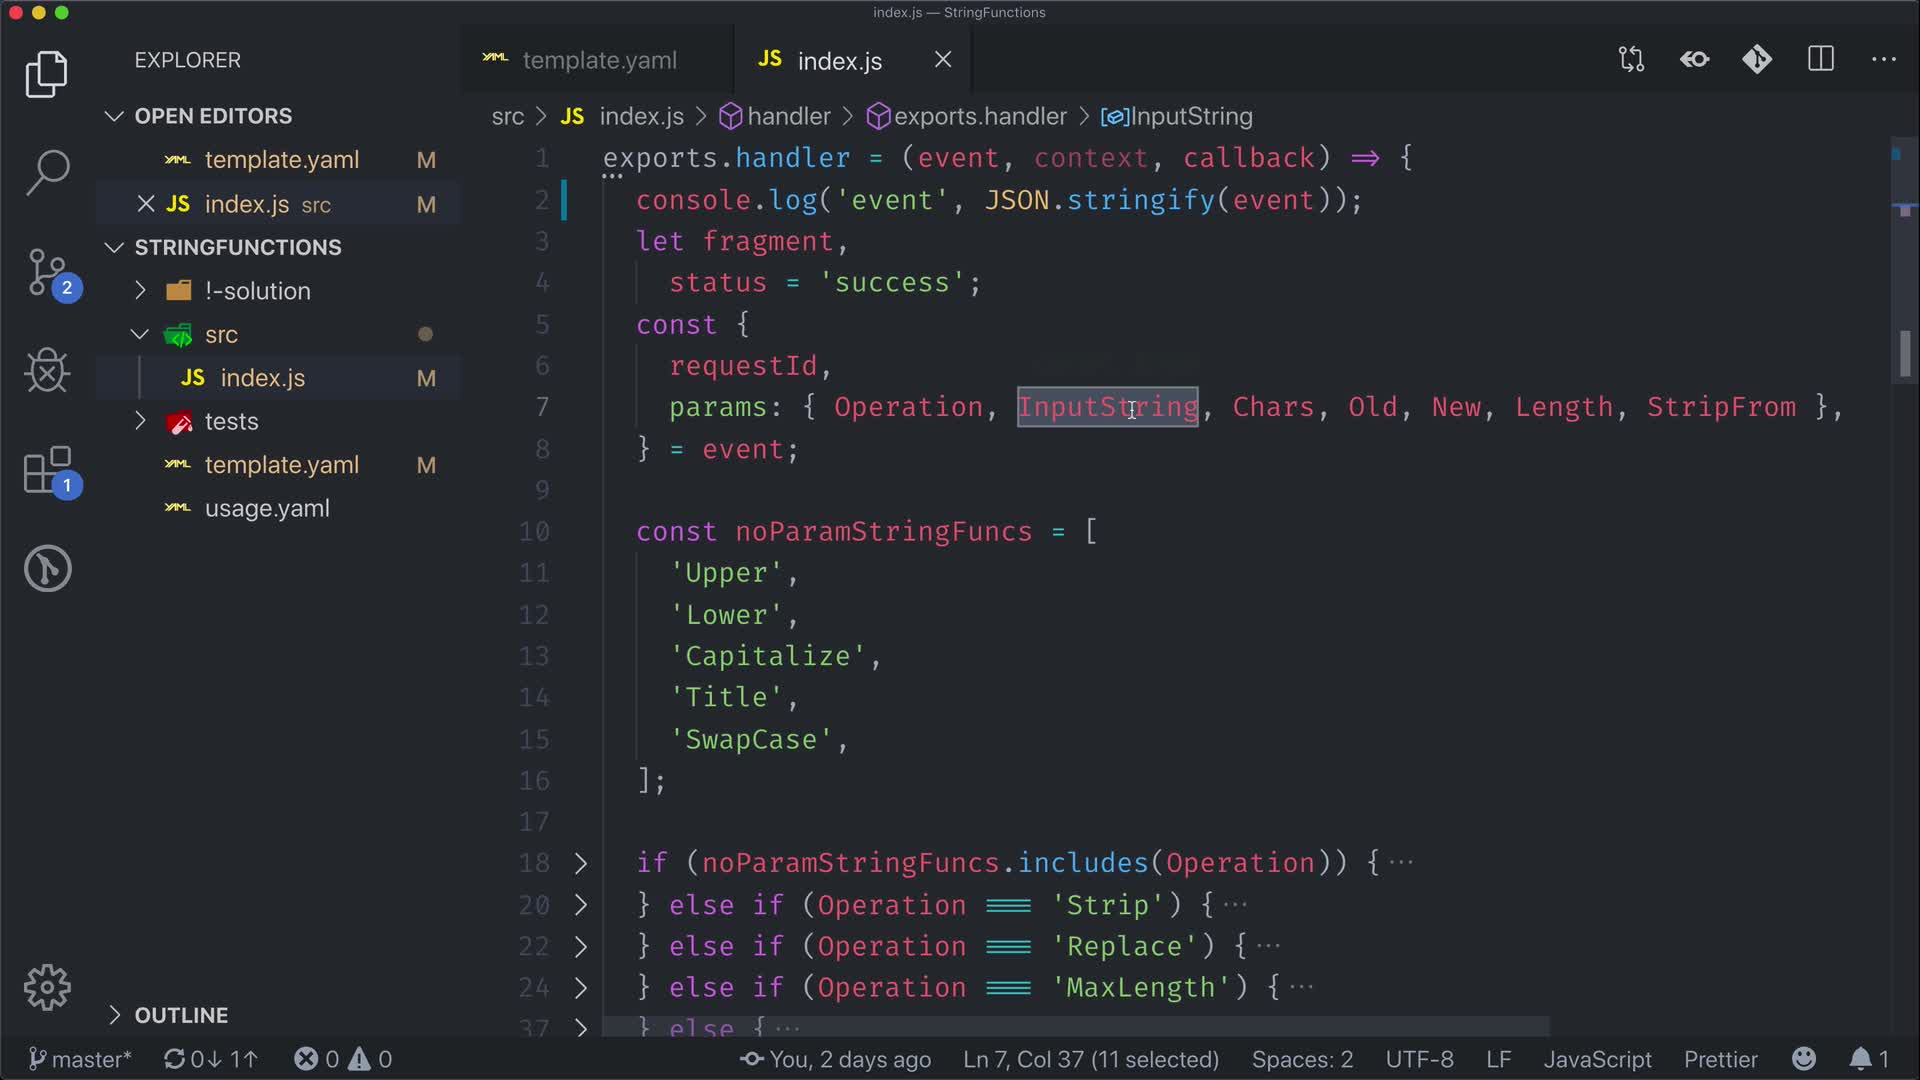Change JavaScript language mode in status bar

[x=1597, y=1059]
